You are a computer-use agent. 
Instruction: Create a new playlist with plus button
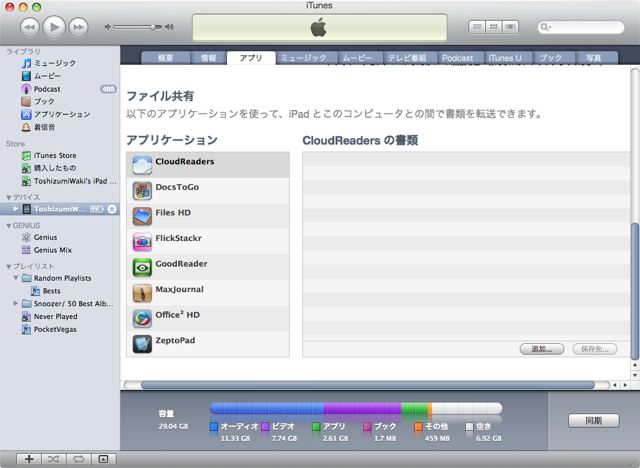tap(29, 459)
